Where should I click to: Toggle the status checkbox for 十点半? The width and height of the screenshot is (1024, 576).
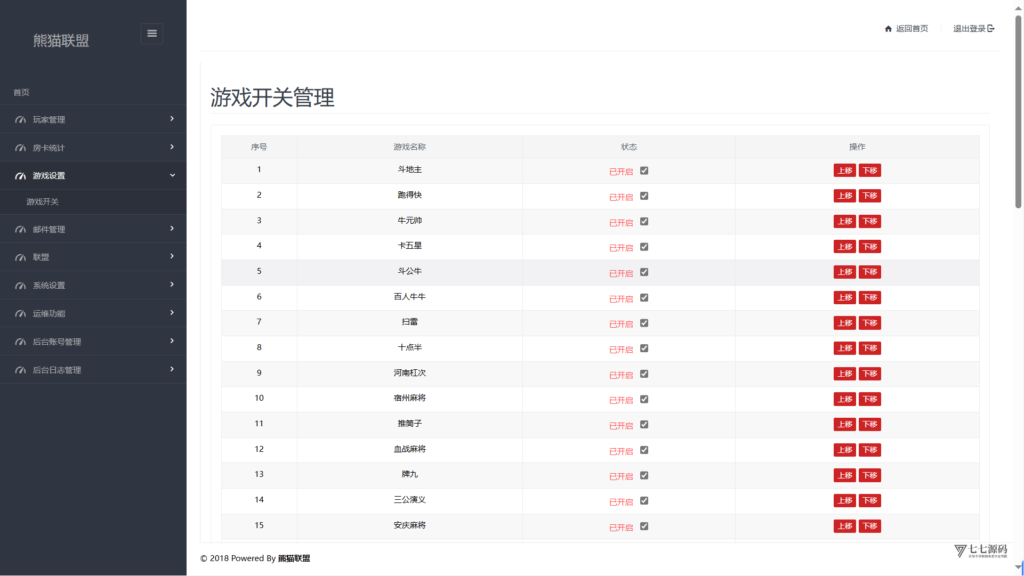tap(644, 349)
